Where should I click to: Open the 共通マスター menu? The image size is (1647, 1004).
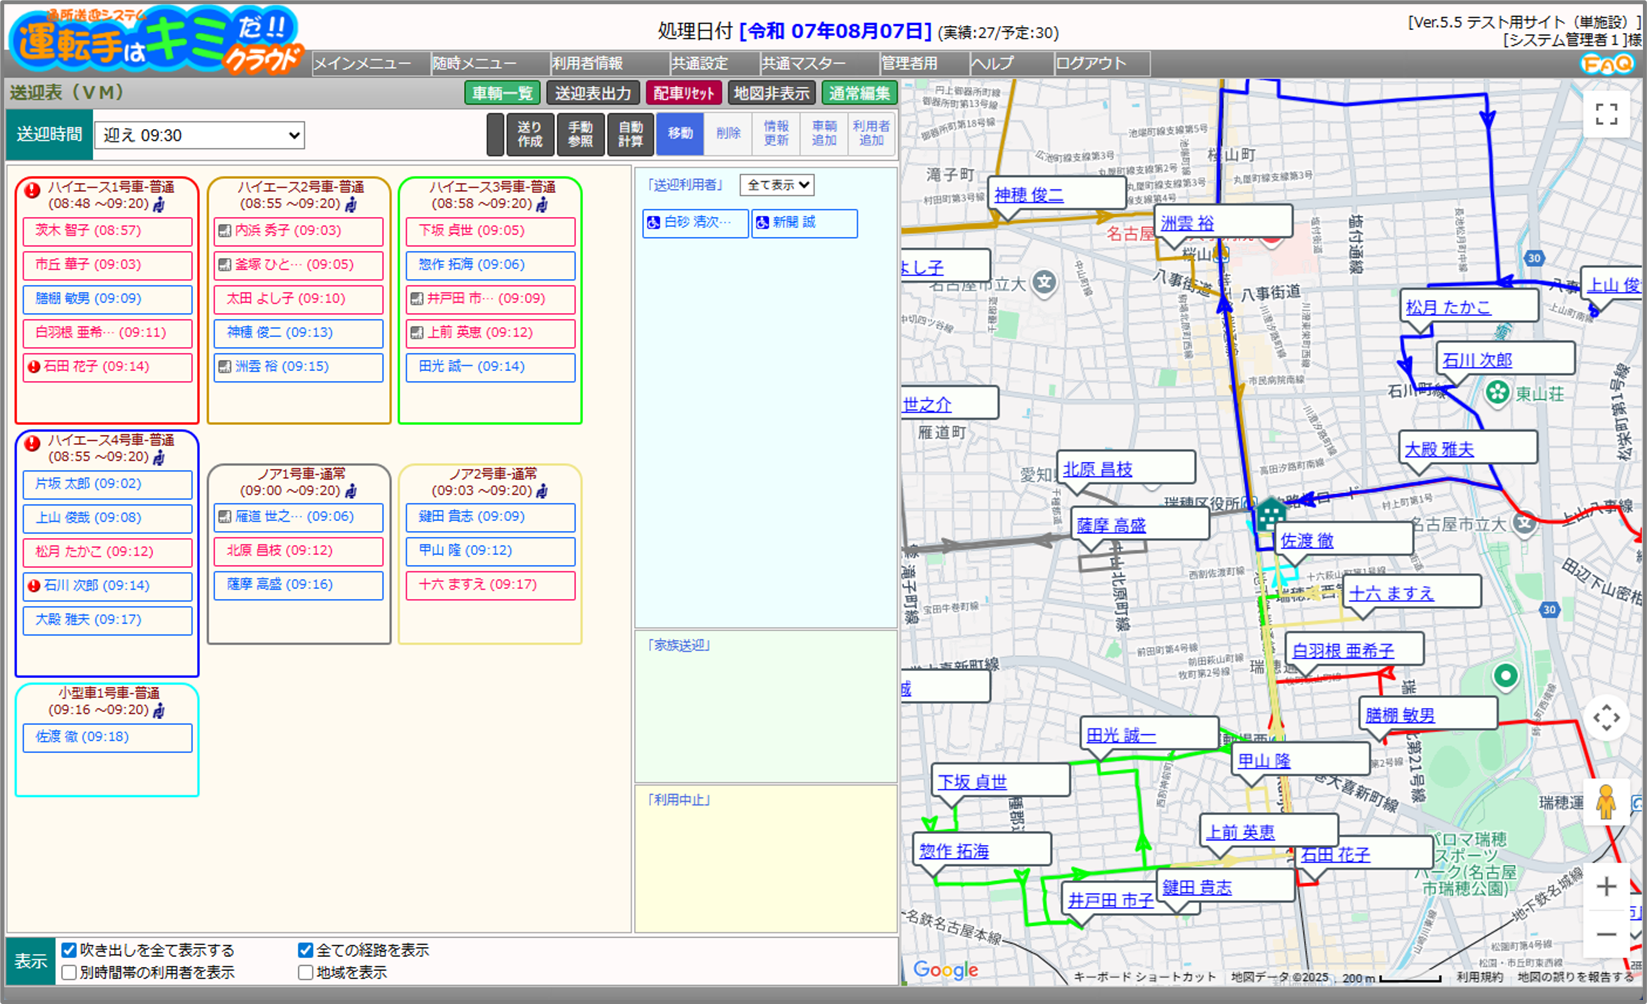coord(803,64)
